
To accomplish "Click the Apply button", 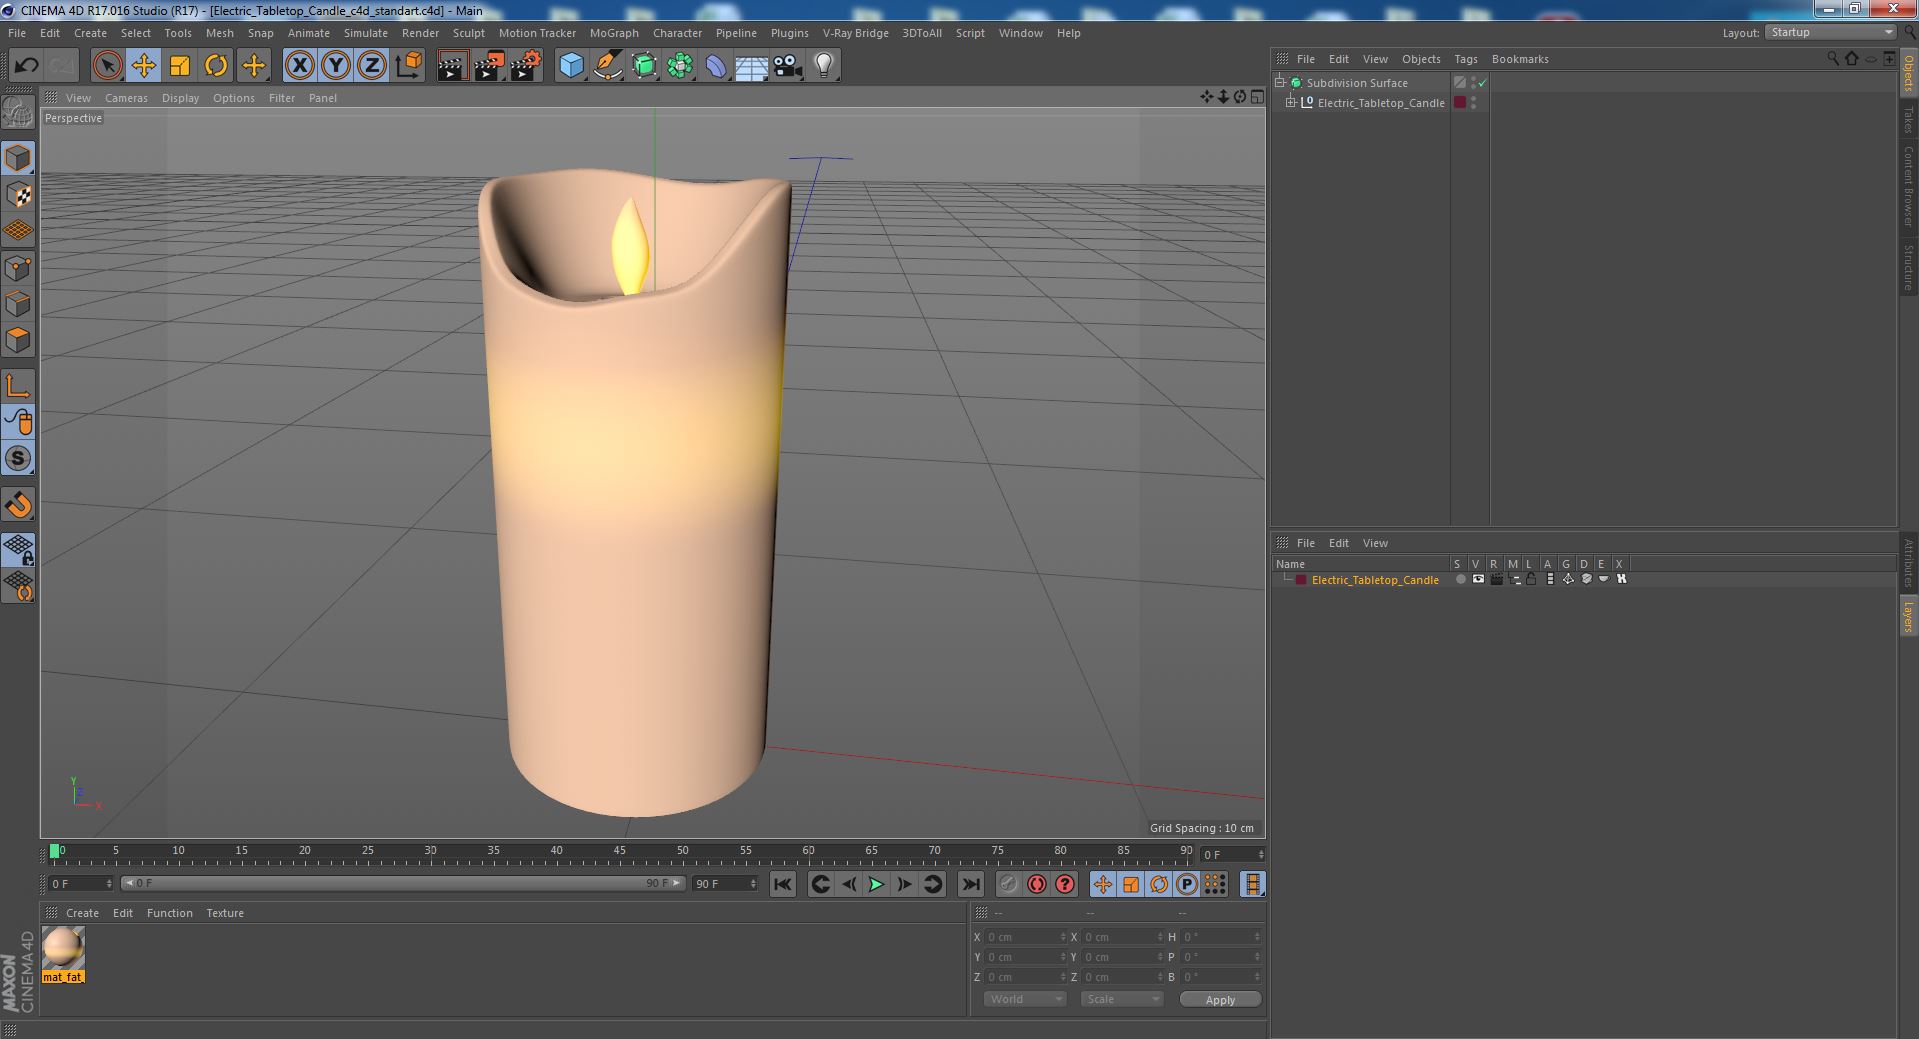I will [x=1220, y=999].
